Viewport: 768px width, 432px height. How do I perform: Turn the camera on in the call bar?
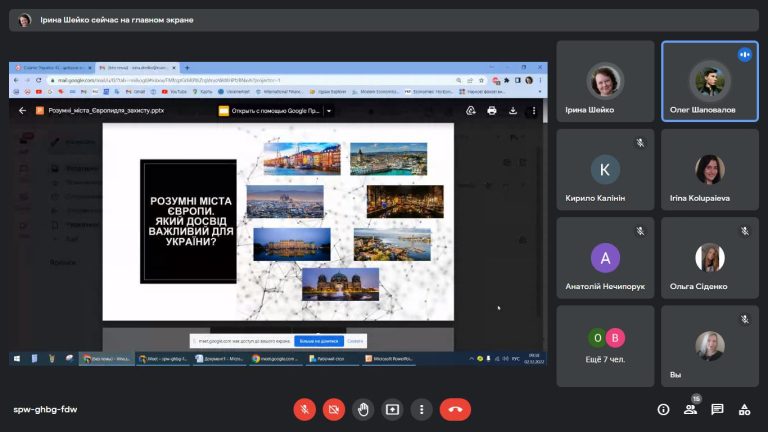(x=334, y=409)
